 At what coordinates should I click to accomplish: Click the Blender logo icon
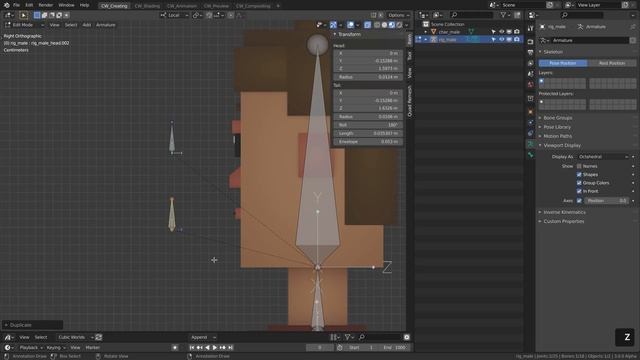(6, 5)
